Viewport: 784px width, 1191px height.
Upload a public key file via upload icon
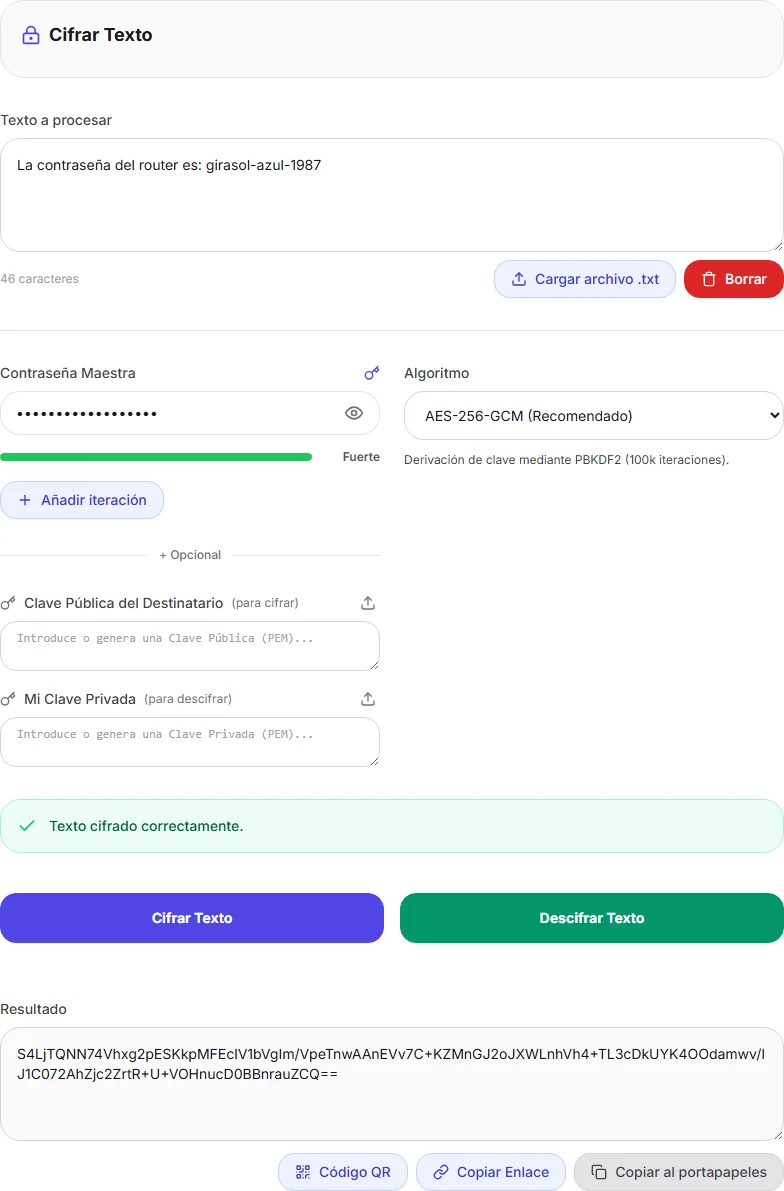coord(368,603)
